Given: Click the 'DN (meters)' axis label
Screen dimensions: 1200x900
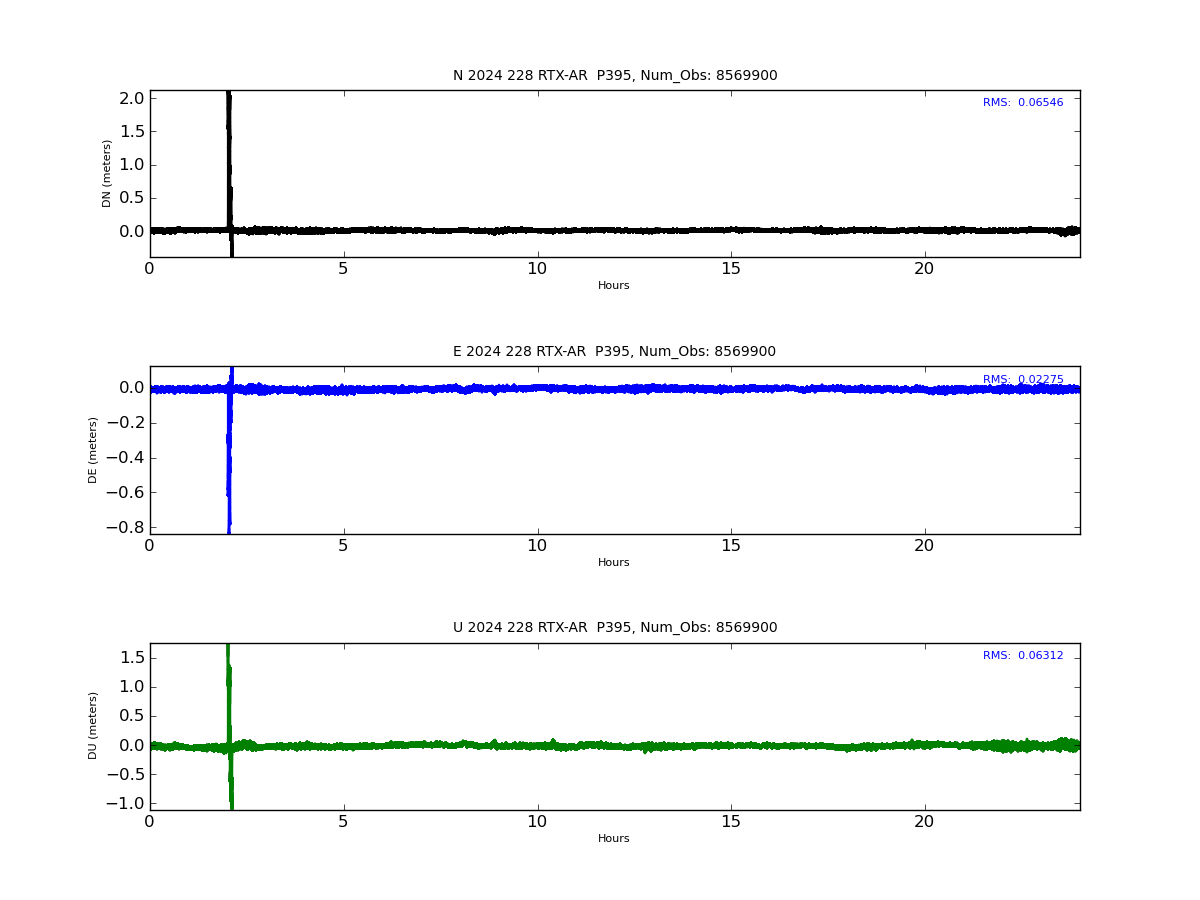Looking at the screenshot, I should pos(107,173).
